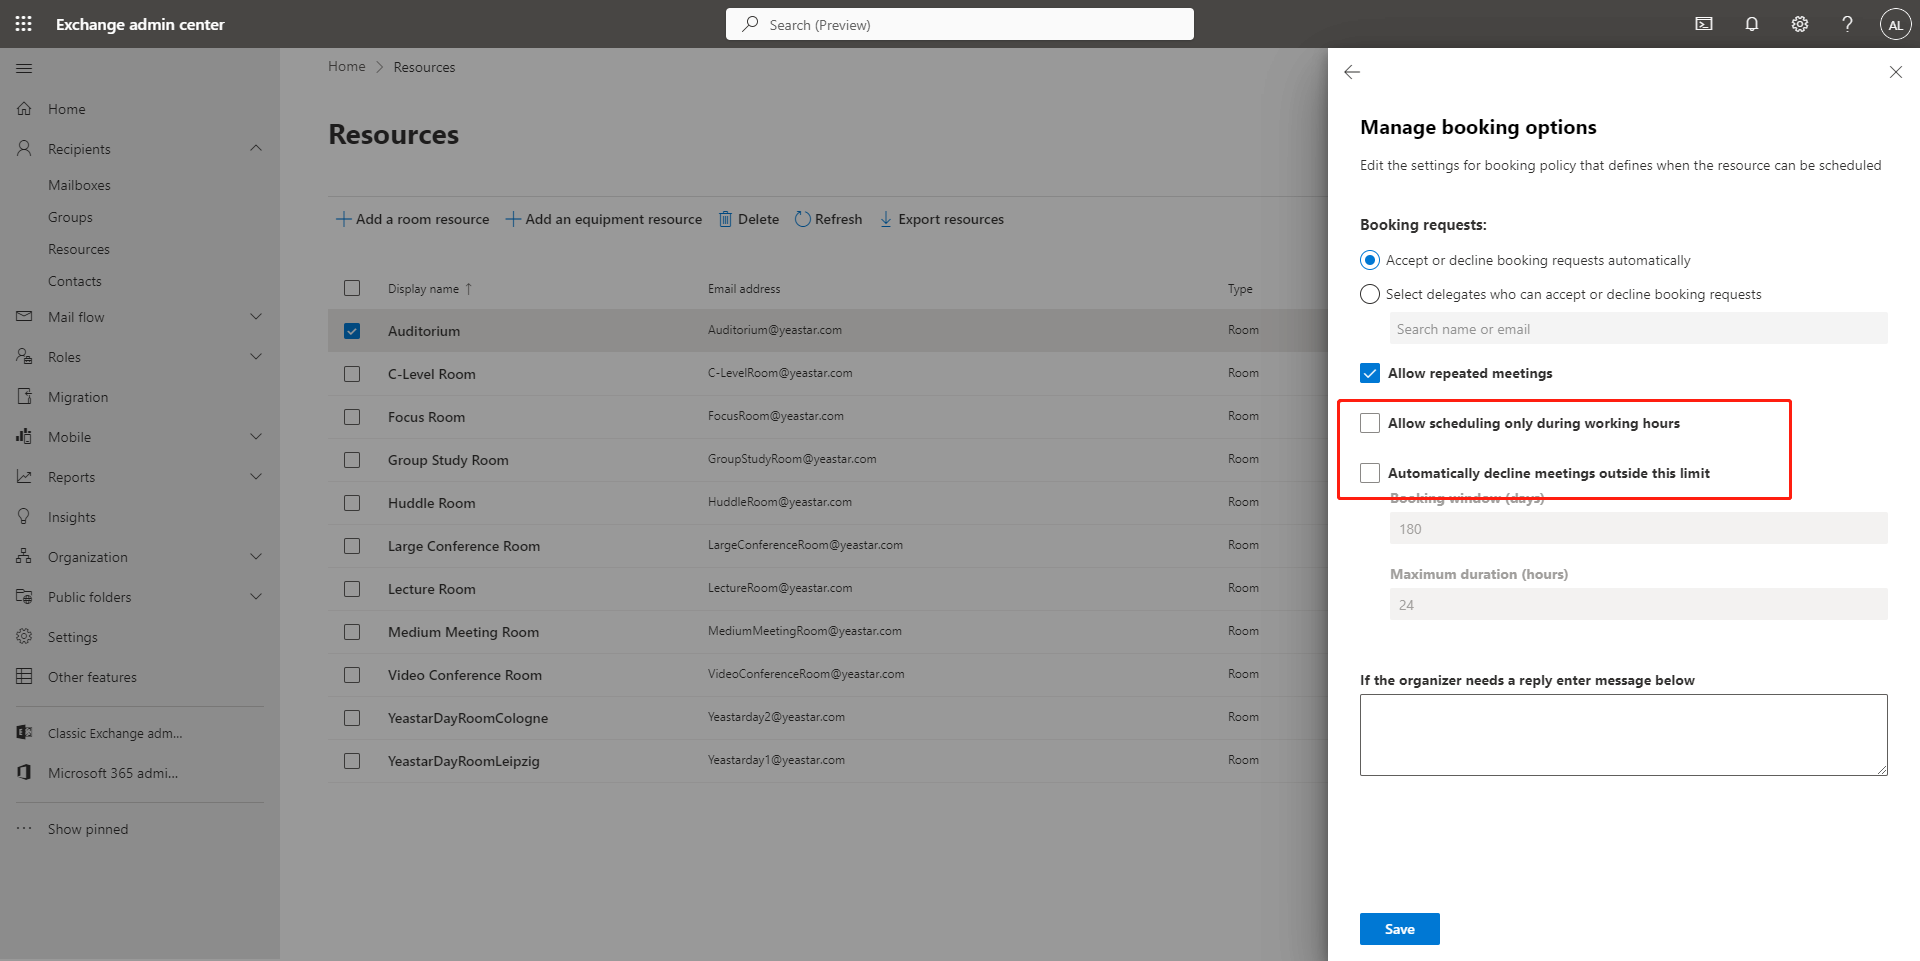Expand the Mobile section chevron
1920x961 pixels.
click(256, 436)
